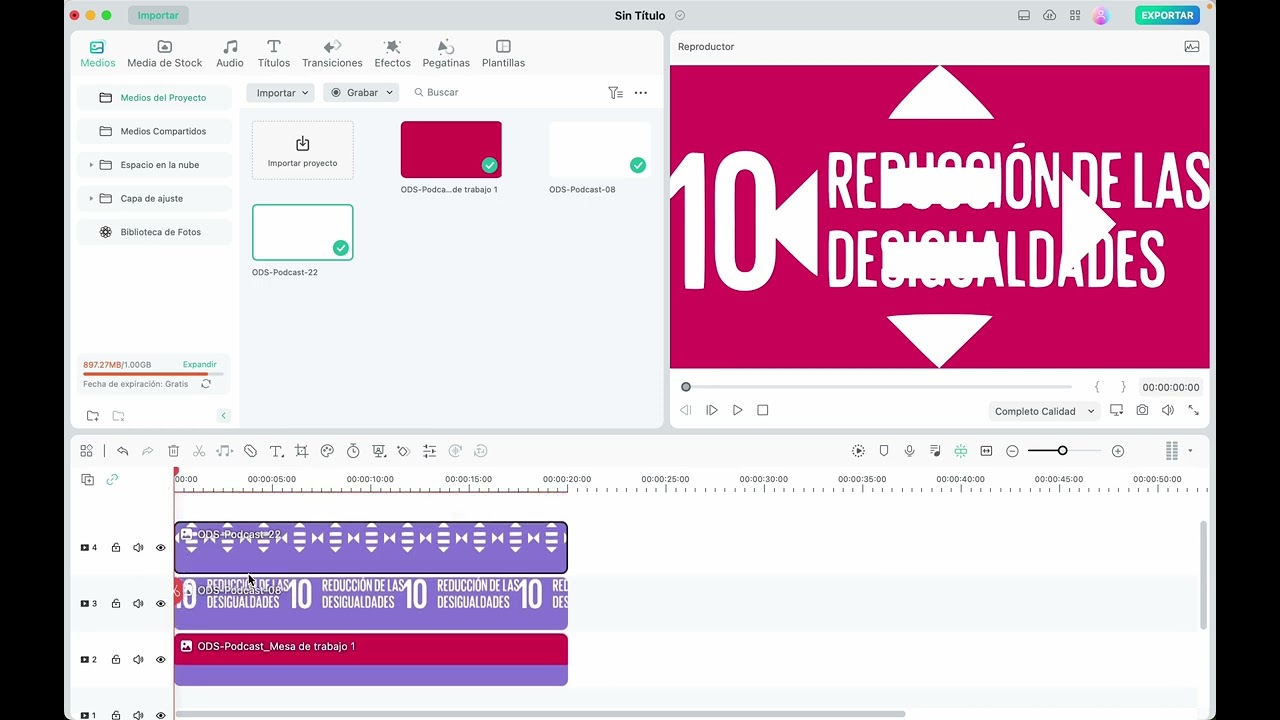Click the filter sort icon beside search
The height and width of the screenshot is (720, 1280).
pos(615,92)
